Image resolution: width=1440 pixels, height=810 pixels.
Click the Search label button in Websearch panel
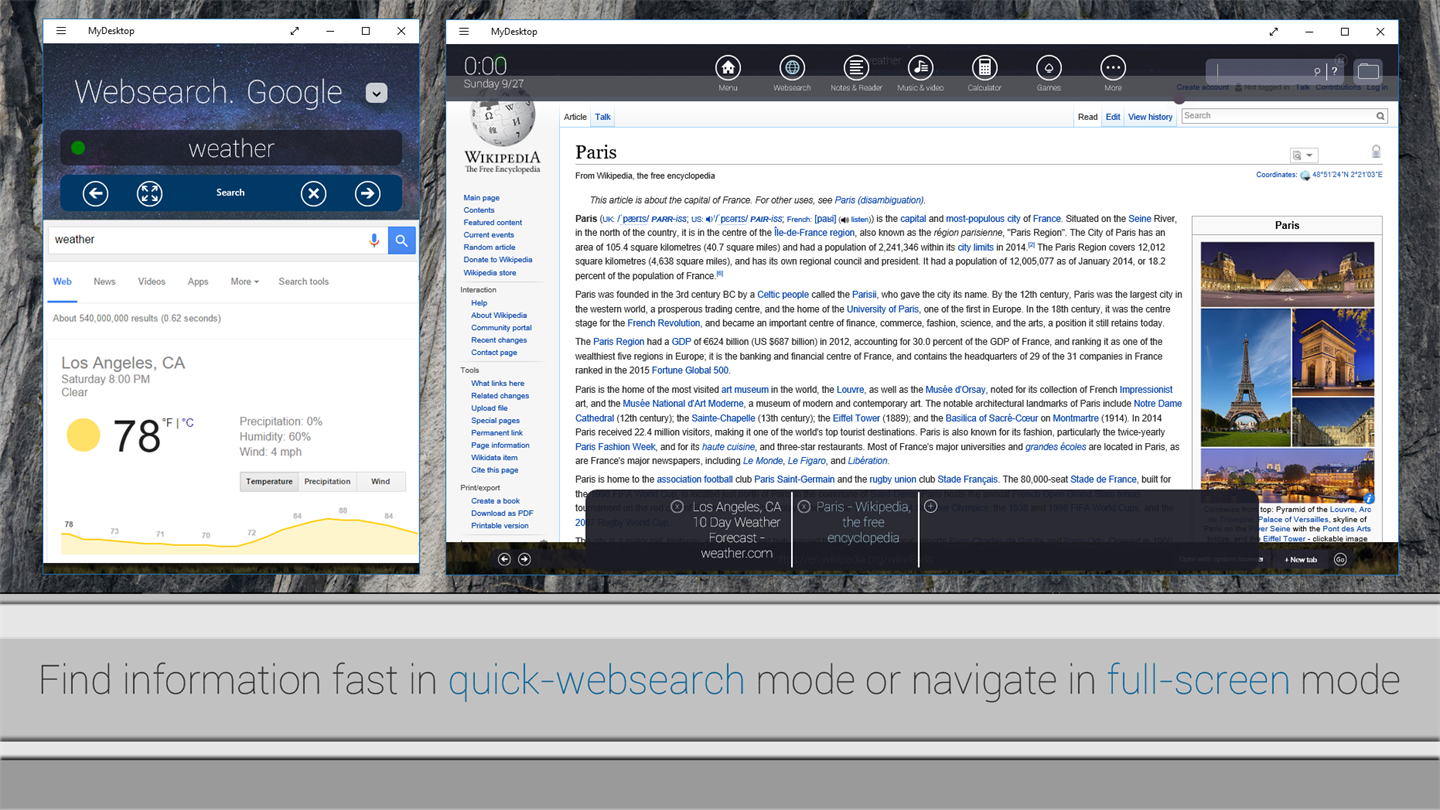point(230,193)
